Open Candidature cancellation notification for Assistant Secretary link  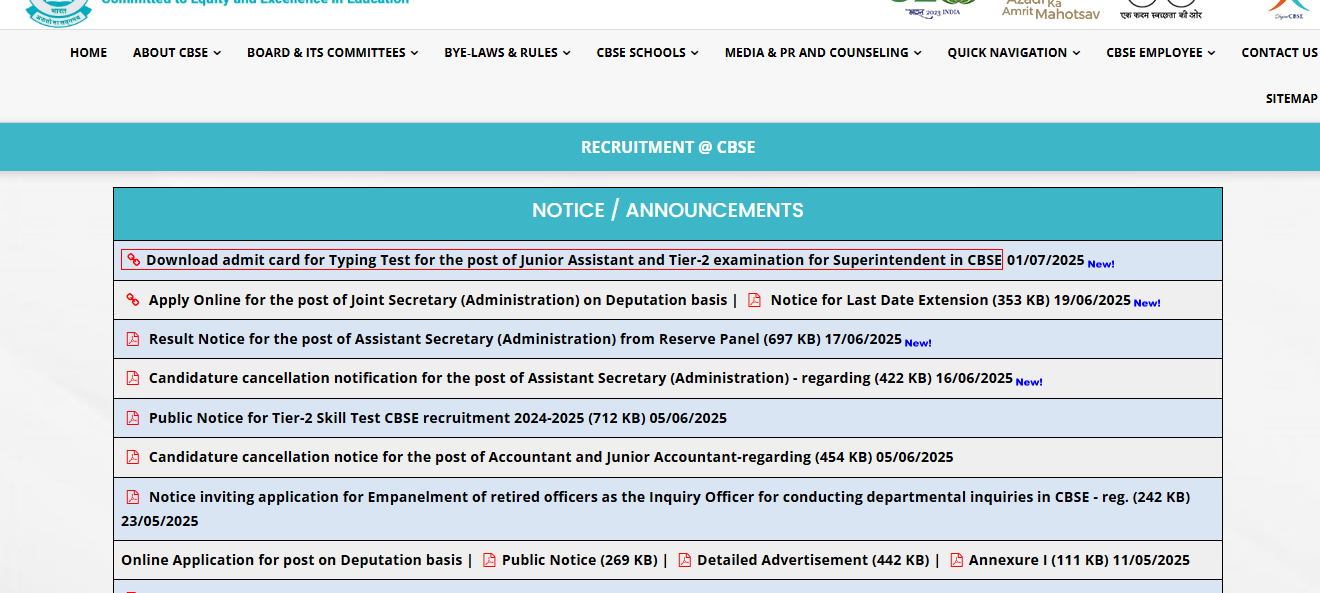540,378
